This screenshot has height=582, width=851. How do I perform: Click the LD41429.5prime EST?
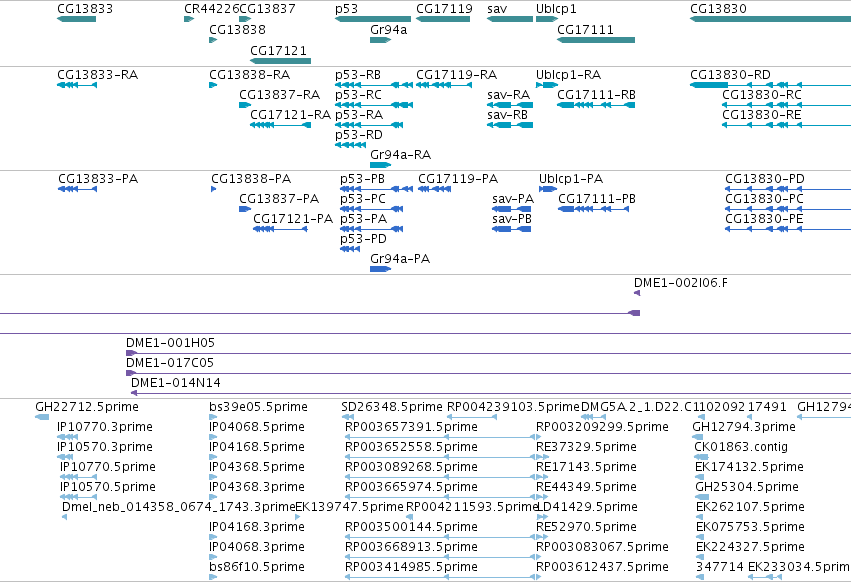pos(542,517)
